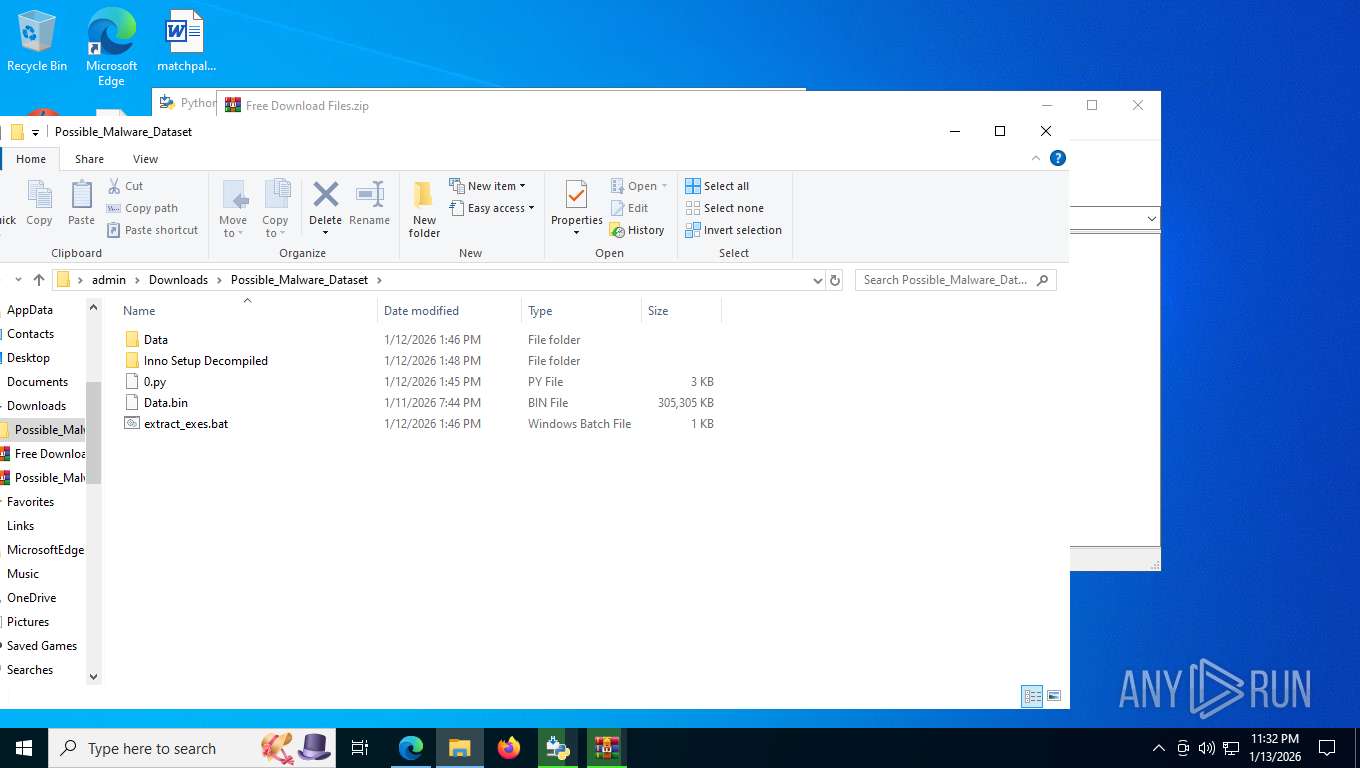Open AppData in the navigation pane
1360x768 pixels.
[30, 310]
